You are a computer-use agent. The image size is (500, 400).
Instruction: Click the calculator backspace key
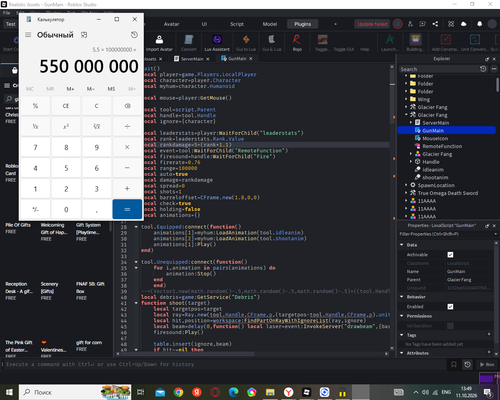(127, 106)
